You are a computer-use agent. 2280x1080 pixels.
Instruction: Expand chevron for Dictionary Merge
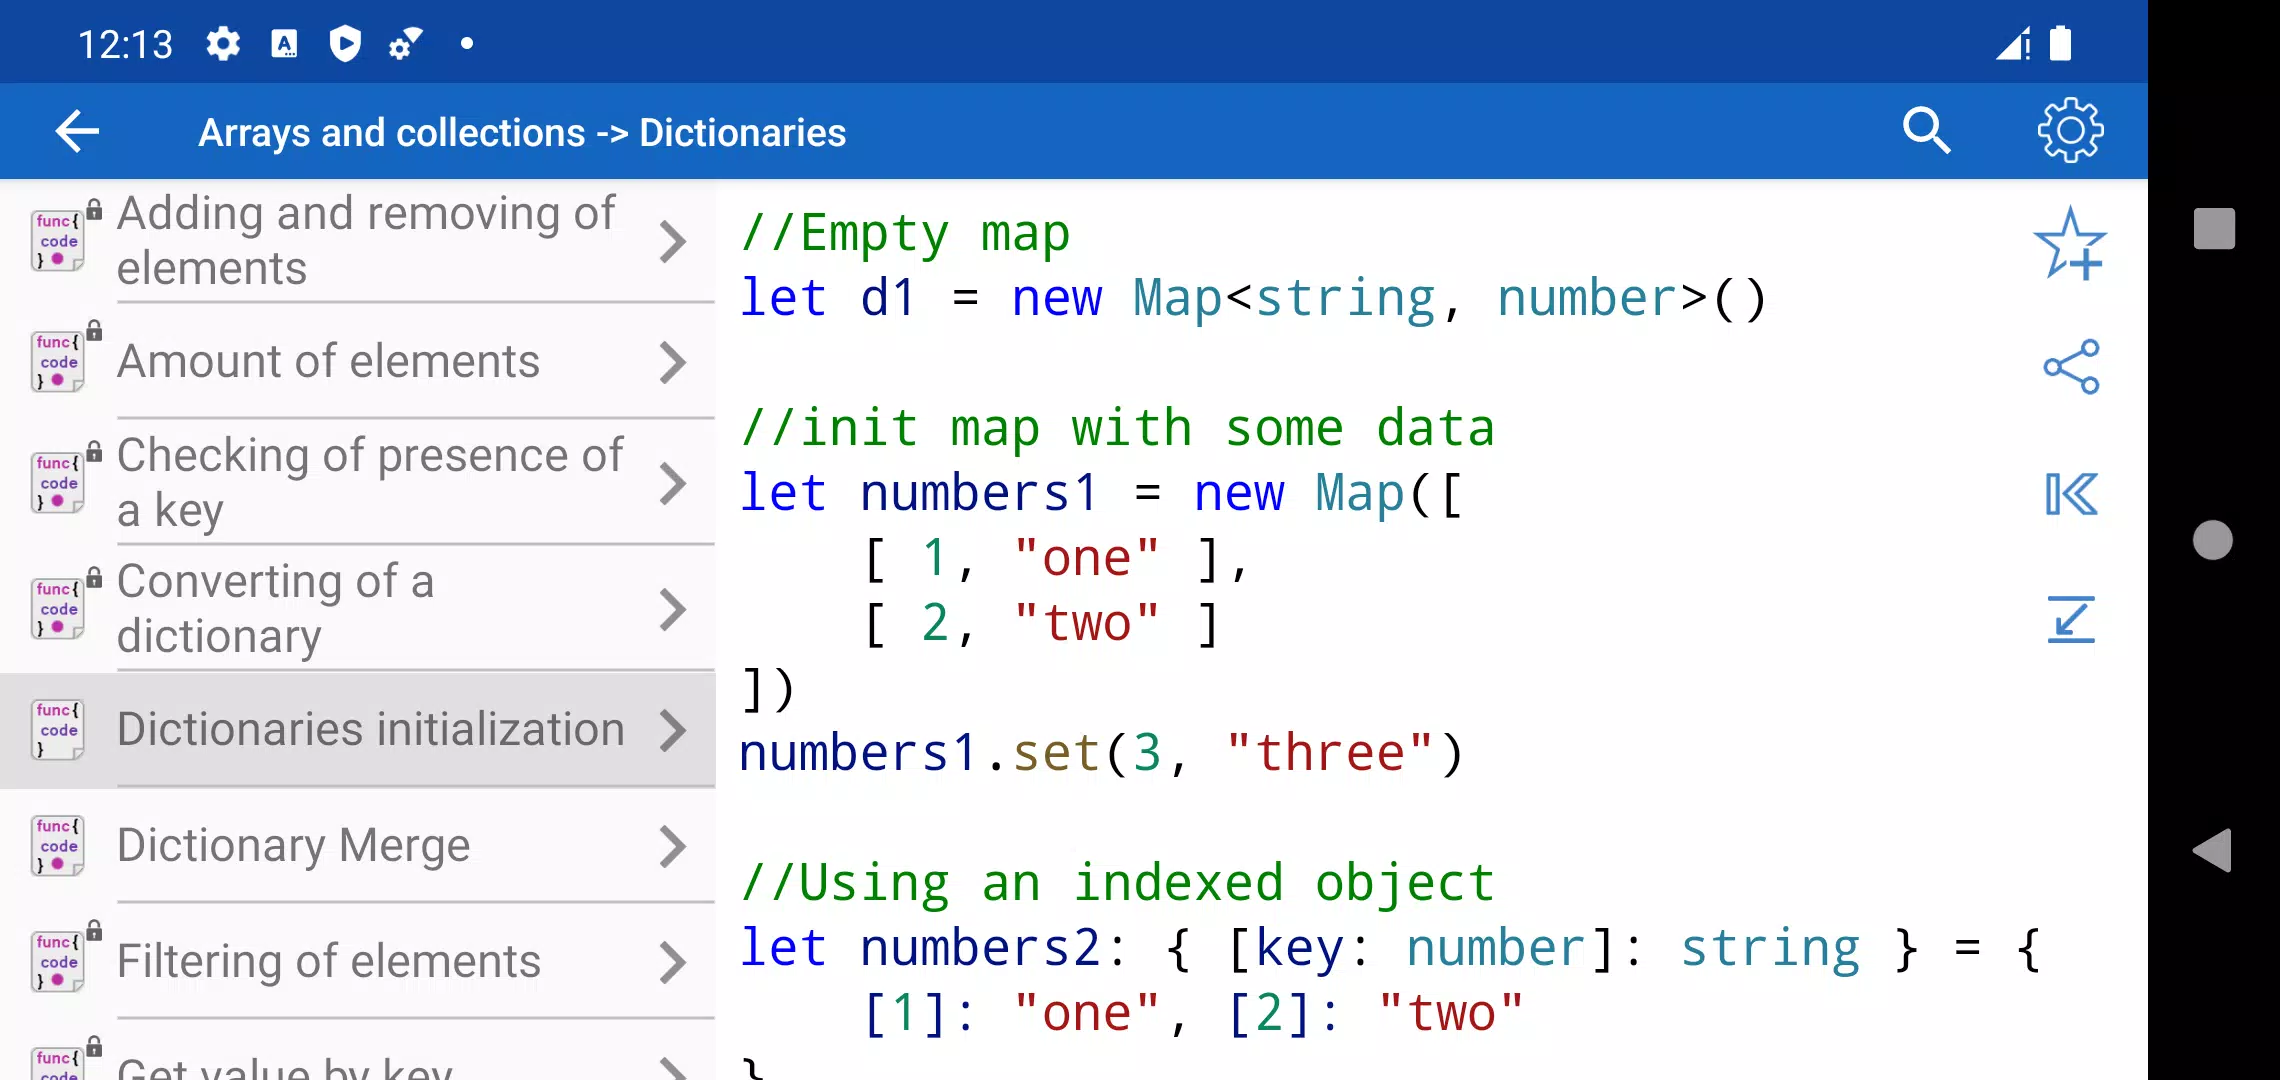tap(673, 847)
